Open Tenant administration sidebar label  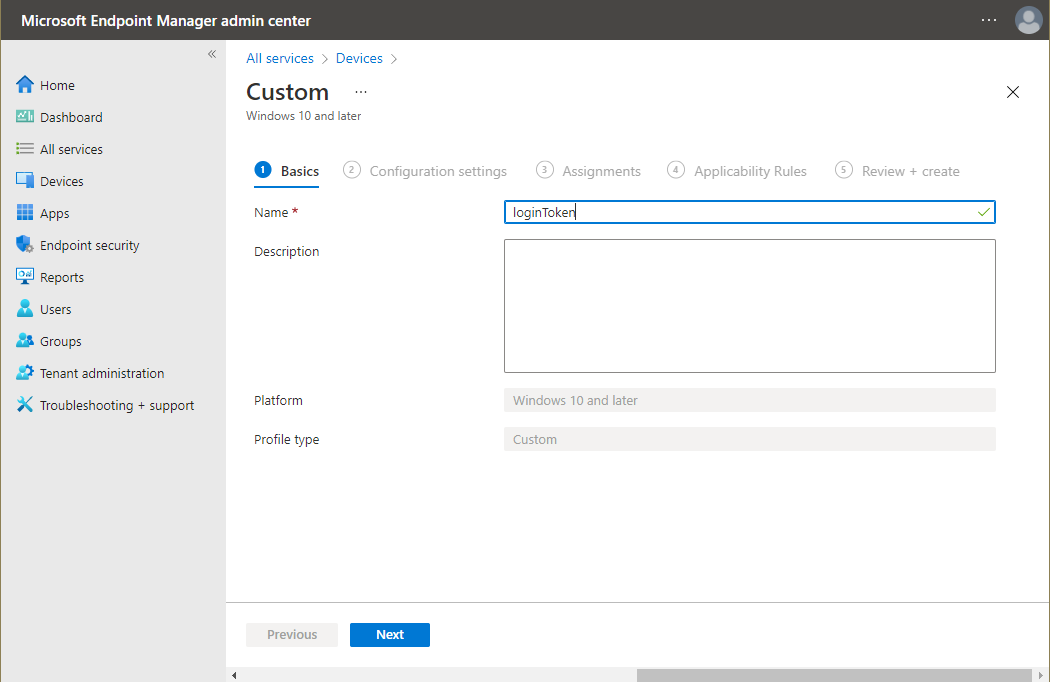pyautogui.click(x=102, y=373)
